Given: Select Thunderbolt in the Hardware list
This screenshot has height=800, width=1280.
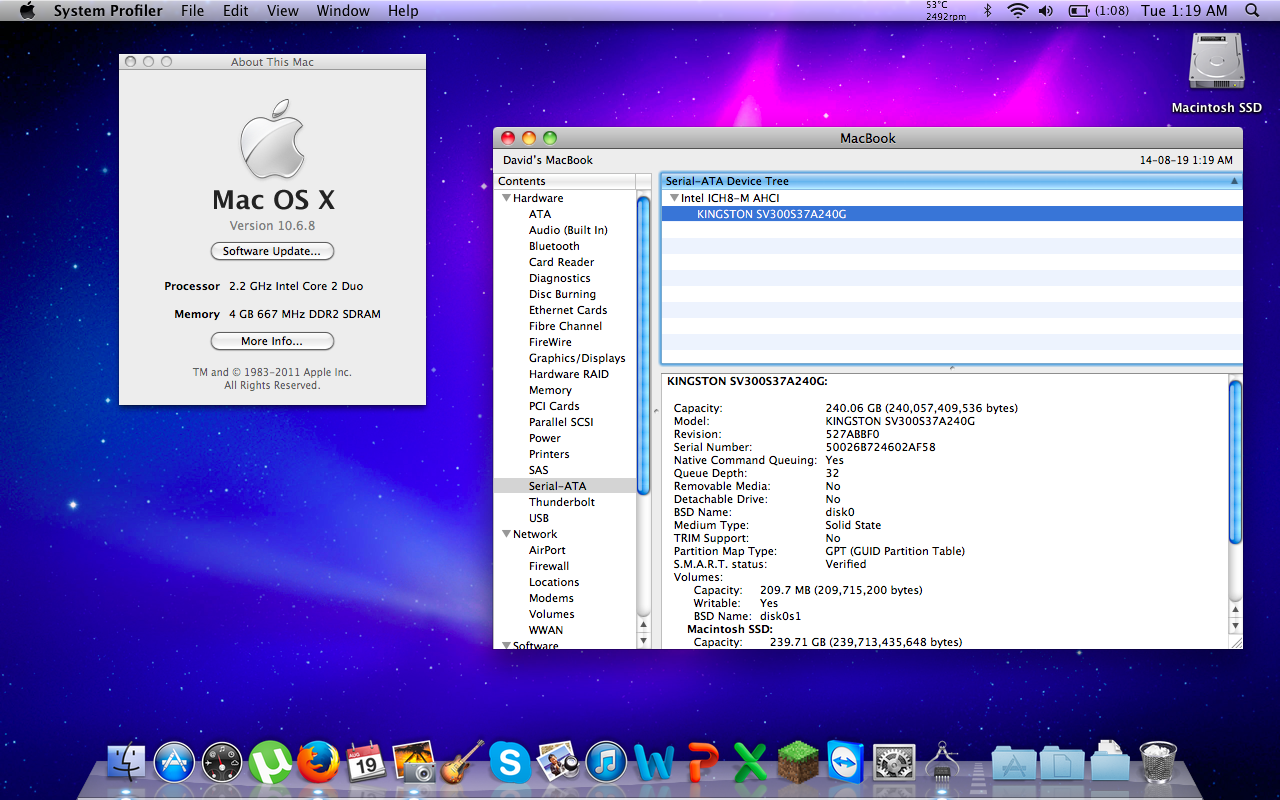Looking at the screenshot, I should (562, 502).
